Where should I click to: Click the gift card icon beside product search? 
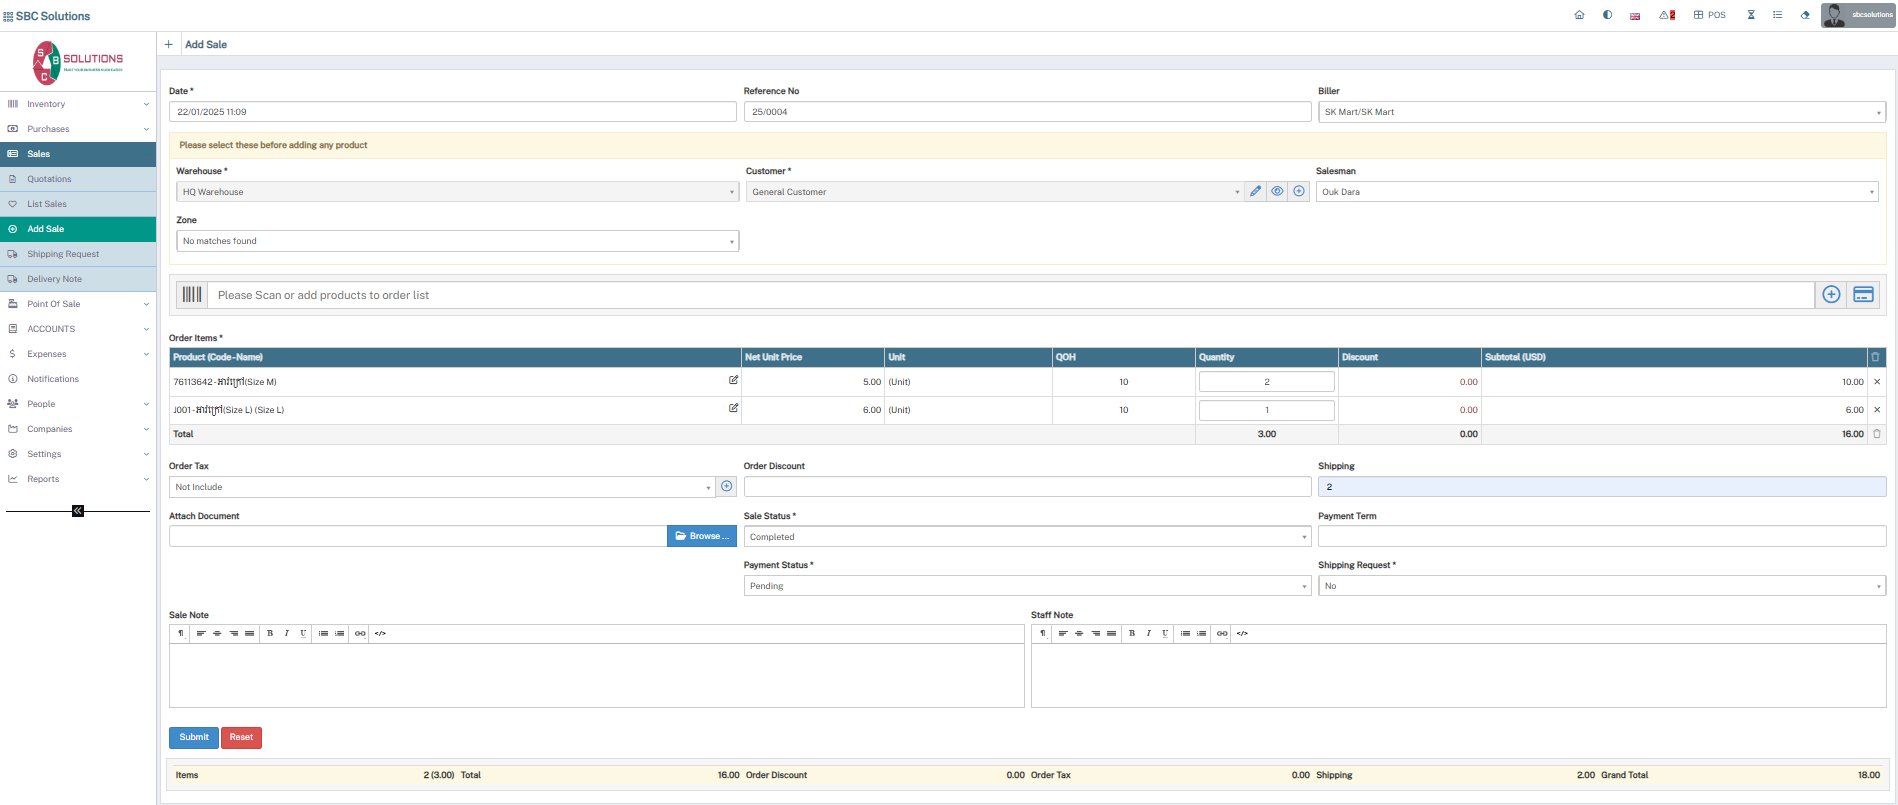(1863, 295)
